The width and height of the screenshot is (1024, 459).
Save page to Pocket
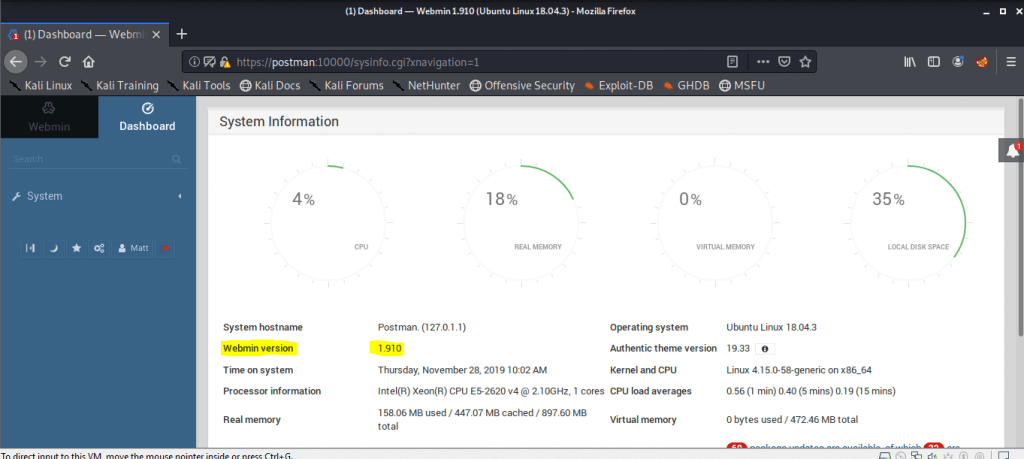[x=784, y=62]
